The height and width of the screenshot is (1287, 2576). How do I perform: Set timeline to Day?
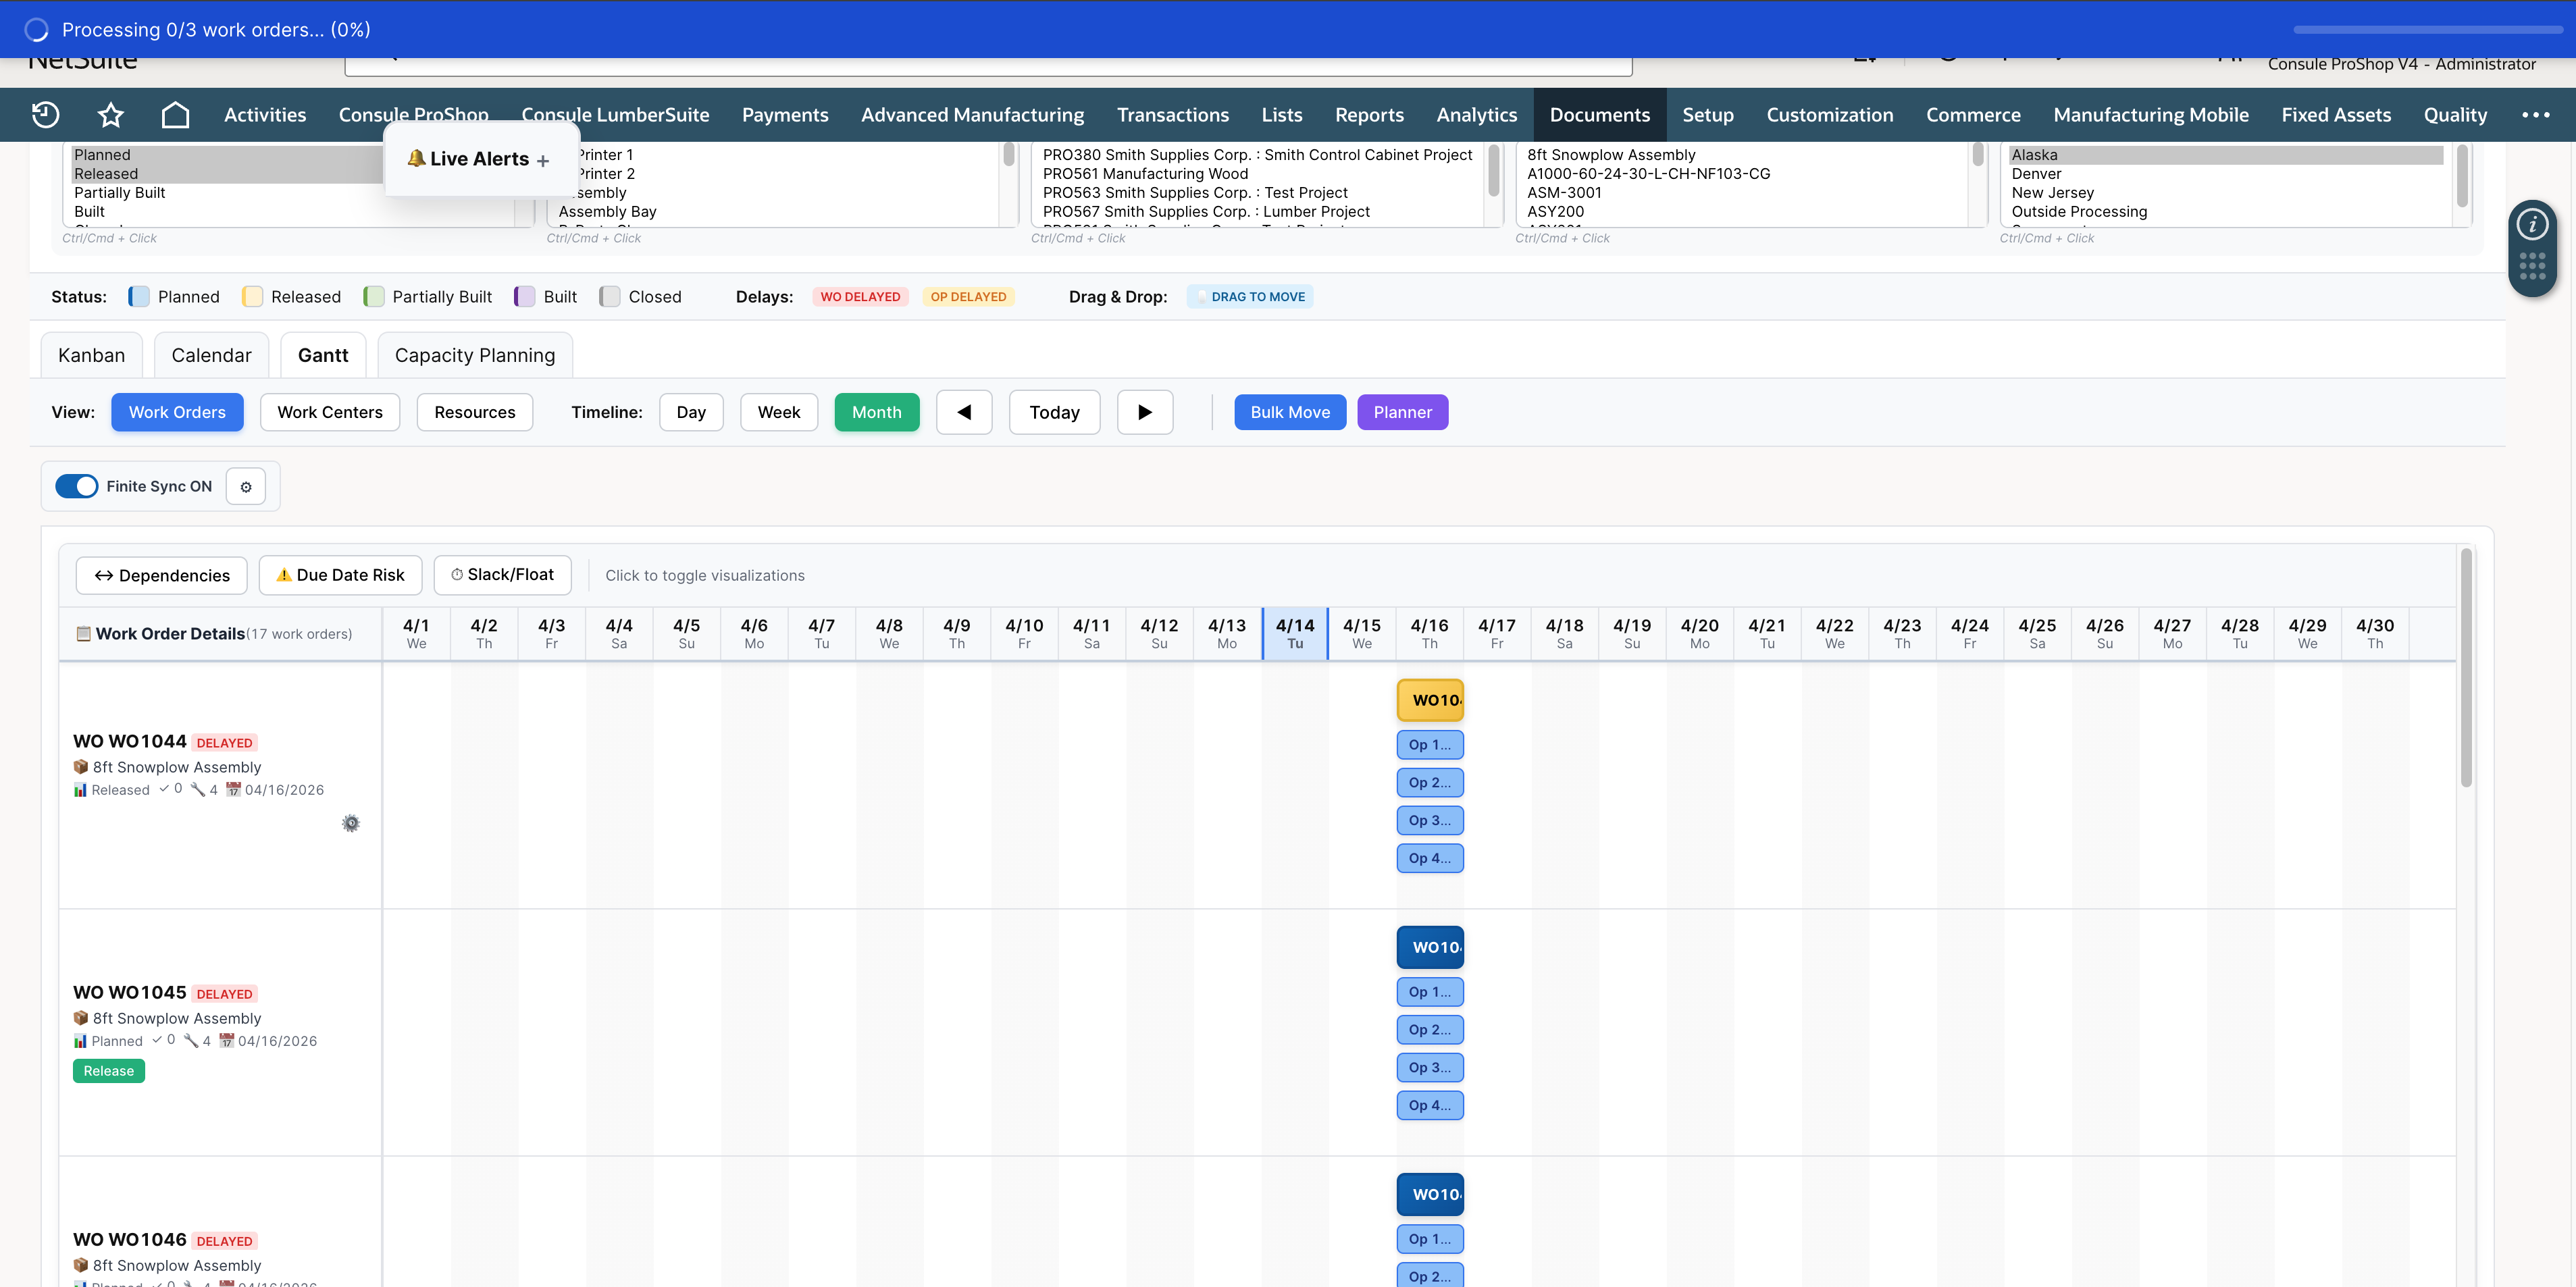(x=691, y=412)
